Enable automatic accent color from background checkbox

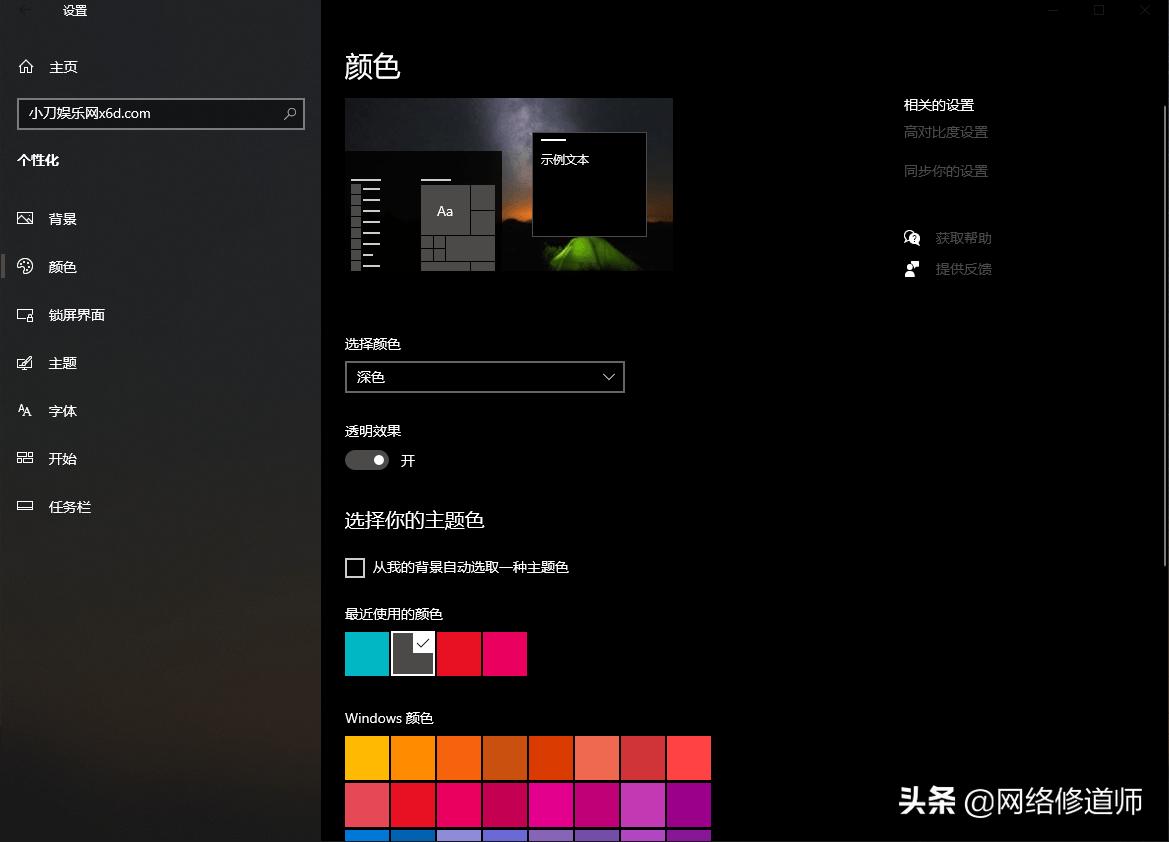354,567
